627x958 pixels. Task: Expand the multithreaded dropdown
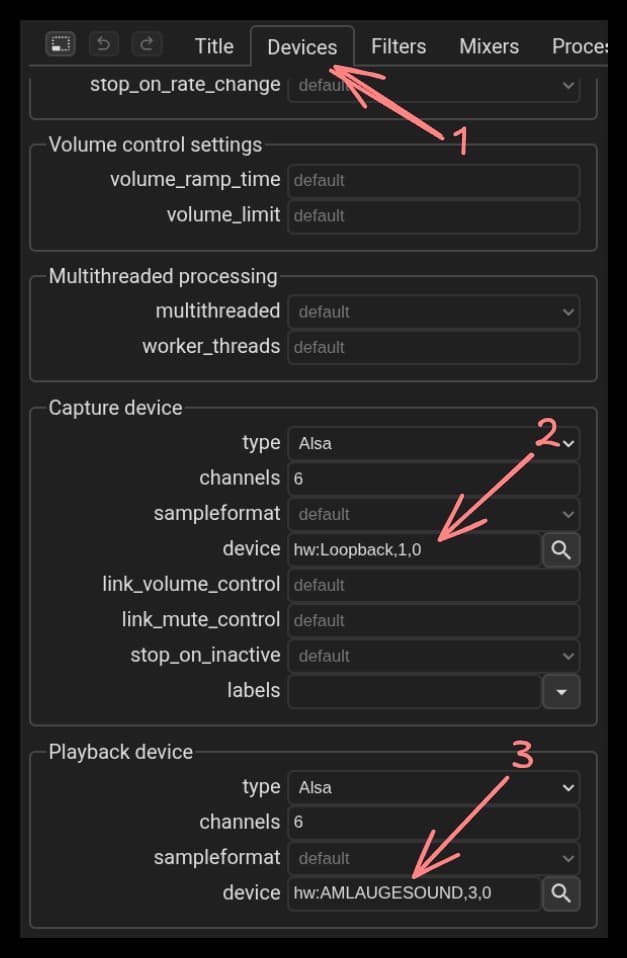click(433, 312)
